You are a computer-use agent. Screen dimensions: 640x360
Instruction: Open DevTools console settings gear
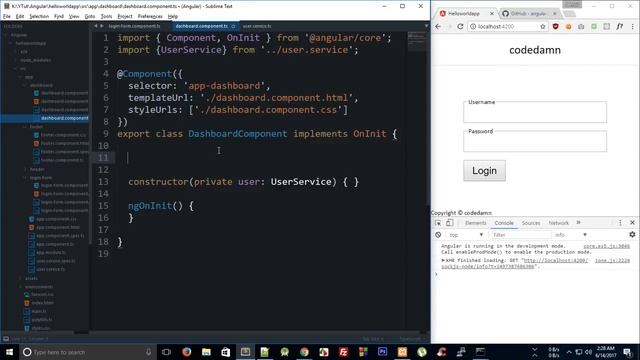click(x=632, y=234)
